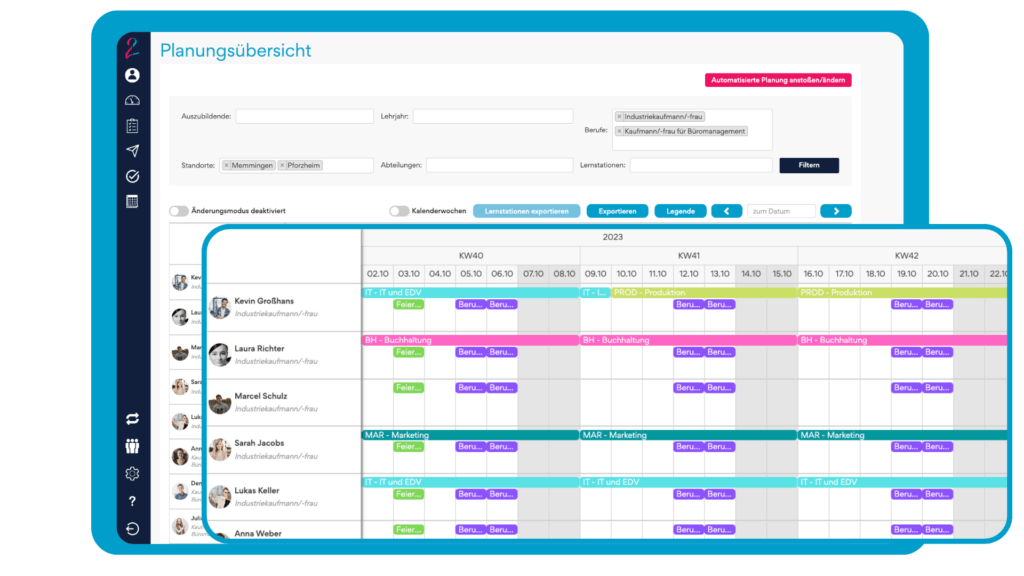The image size is (1024, 576).
Task: Open settings via the gear icon
Action: click(133, 474)
